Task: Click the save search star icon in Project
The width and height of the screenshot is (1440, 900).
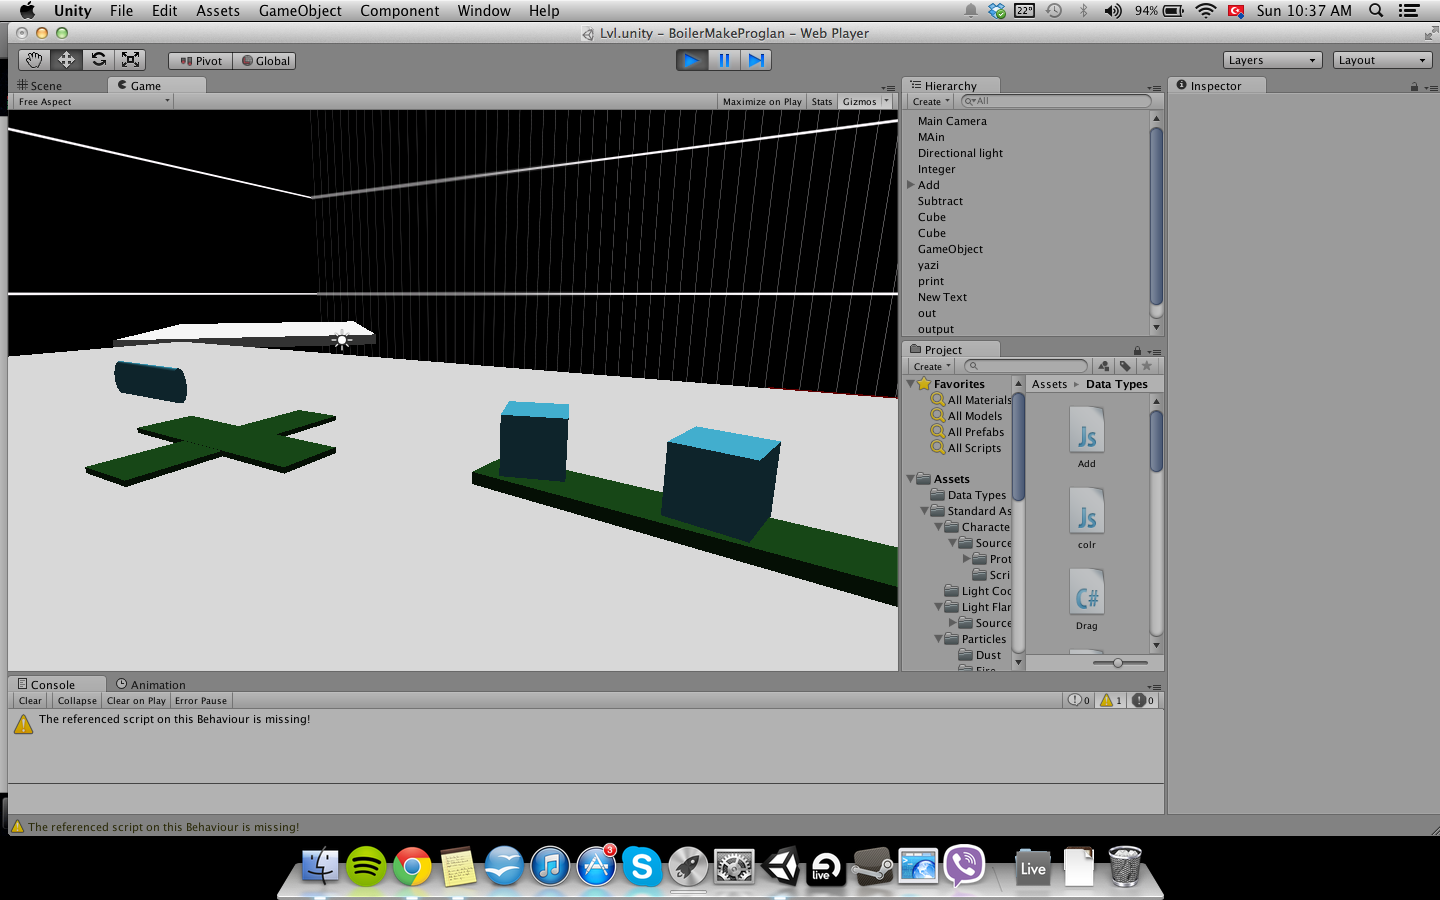Action: [1147, 366]
